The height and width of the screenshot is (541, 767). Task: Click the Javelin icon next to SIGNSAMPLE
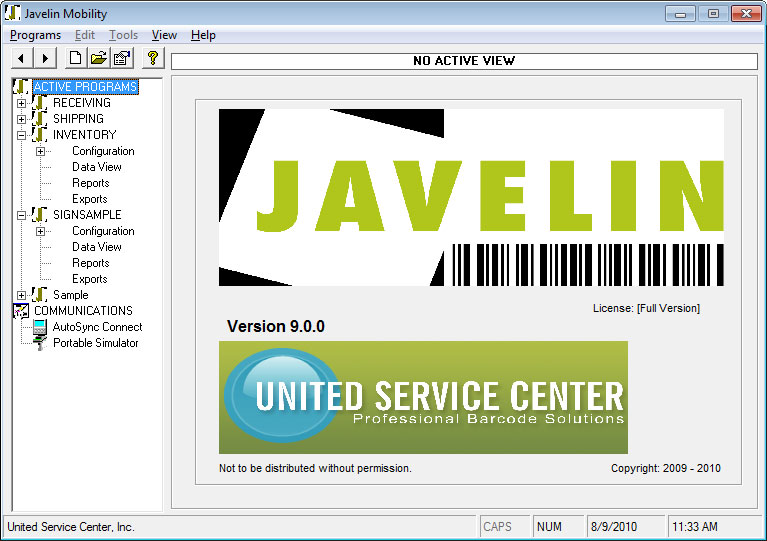(40, 215)
